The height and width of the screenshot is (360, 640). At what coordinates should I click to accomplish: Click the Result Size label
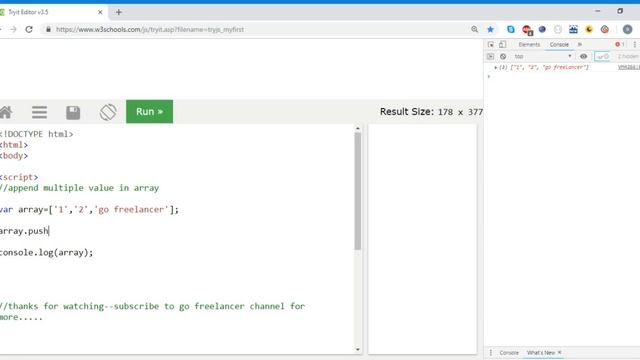[407, 112]
